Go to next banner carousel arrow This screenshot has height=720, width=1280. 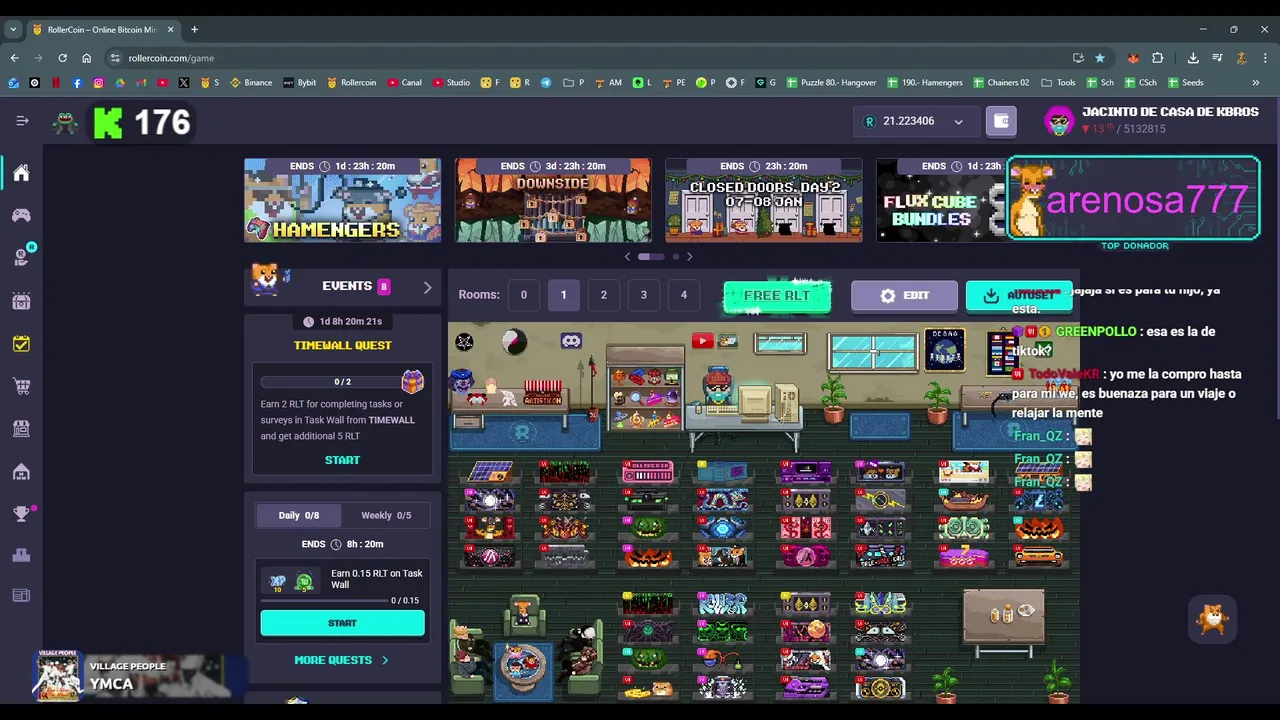pos(689,257)
